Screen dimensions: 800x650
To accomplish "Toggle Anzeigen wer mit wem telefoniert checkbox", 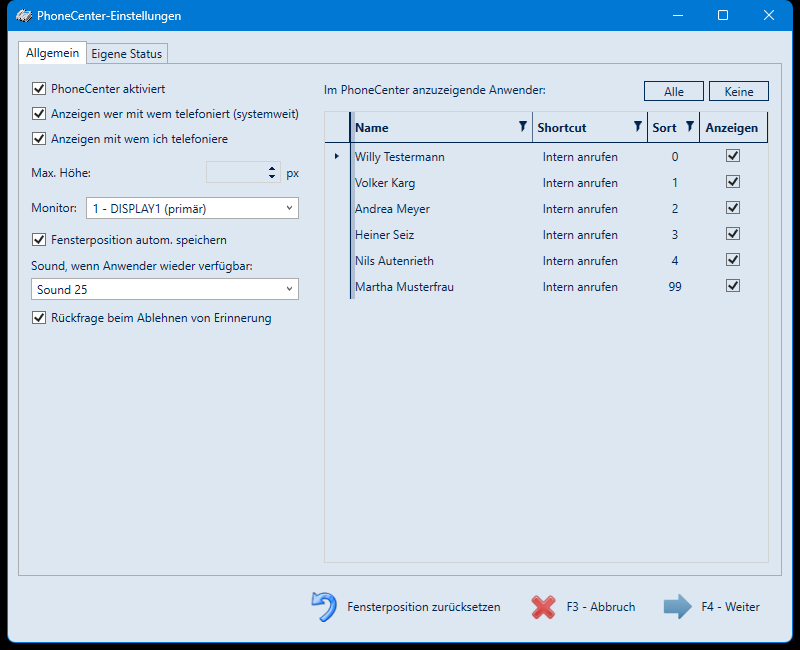I will 39,113.
